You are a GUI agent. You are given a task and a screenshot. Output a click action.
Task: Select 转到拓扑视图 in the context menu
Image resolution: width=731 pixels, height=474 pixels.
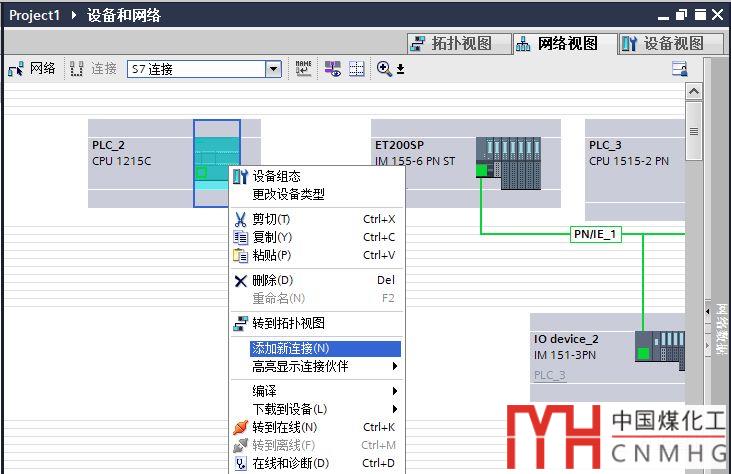click(x=317, y=323)
